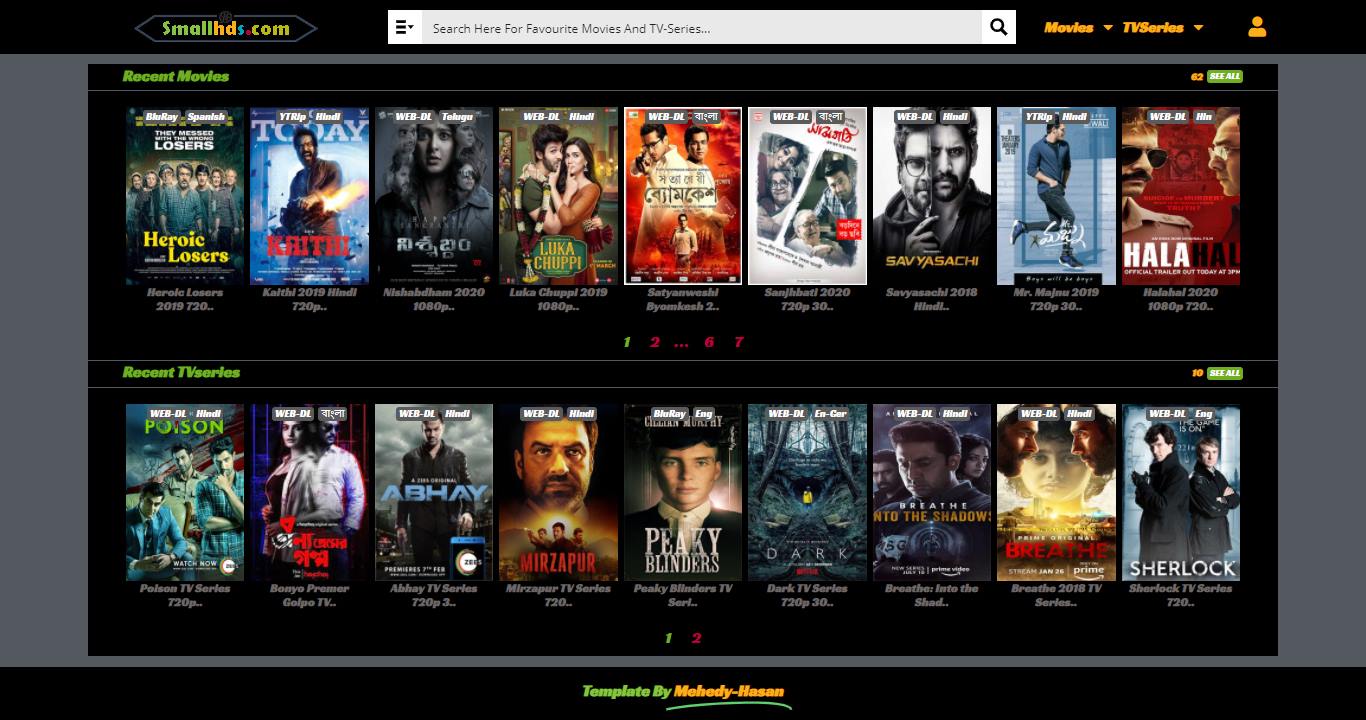Screen dimensions: 1366x720
Task: Expand the Movies dropdown menu
Action: pyautogui.click(x=1078, y=28)
